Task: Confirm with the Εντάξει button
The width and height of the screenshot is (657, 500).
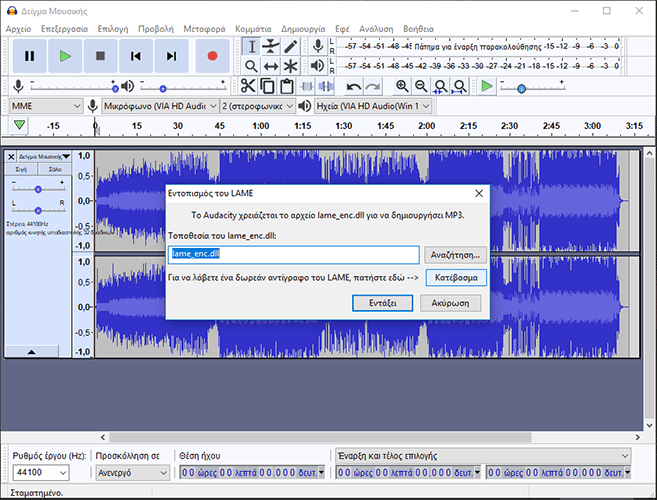Action: pyautogui.click(x=383, y=303)
